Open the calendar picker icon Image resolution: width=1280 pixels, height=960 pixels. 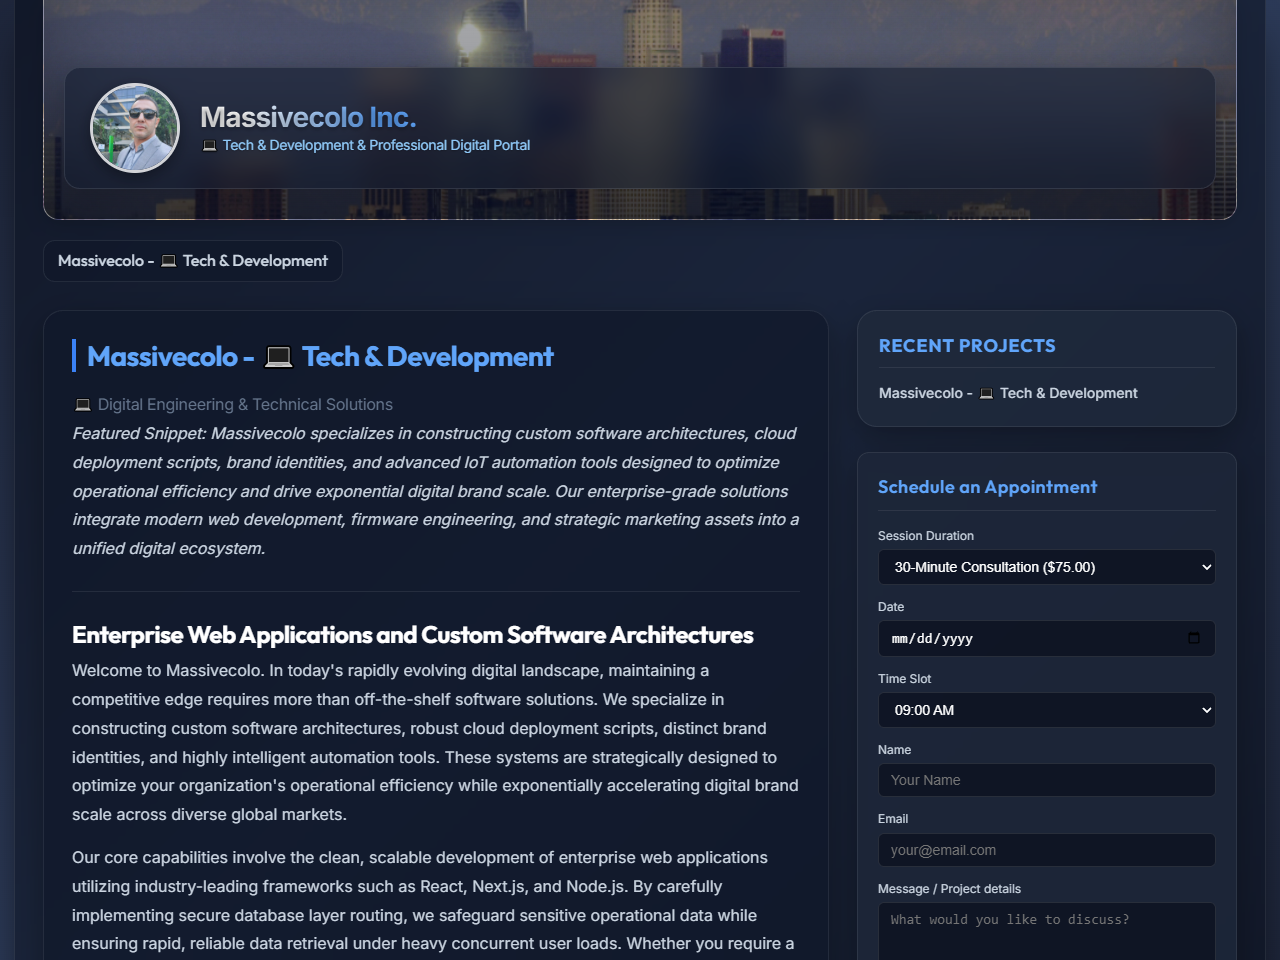[x=1194, y=638]
